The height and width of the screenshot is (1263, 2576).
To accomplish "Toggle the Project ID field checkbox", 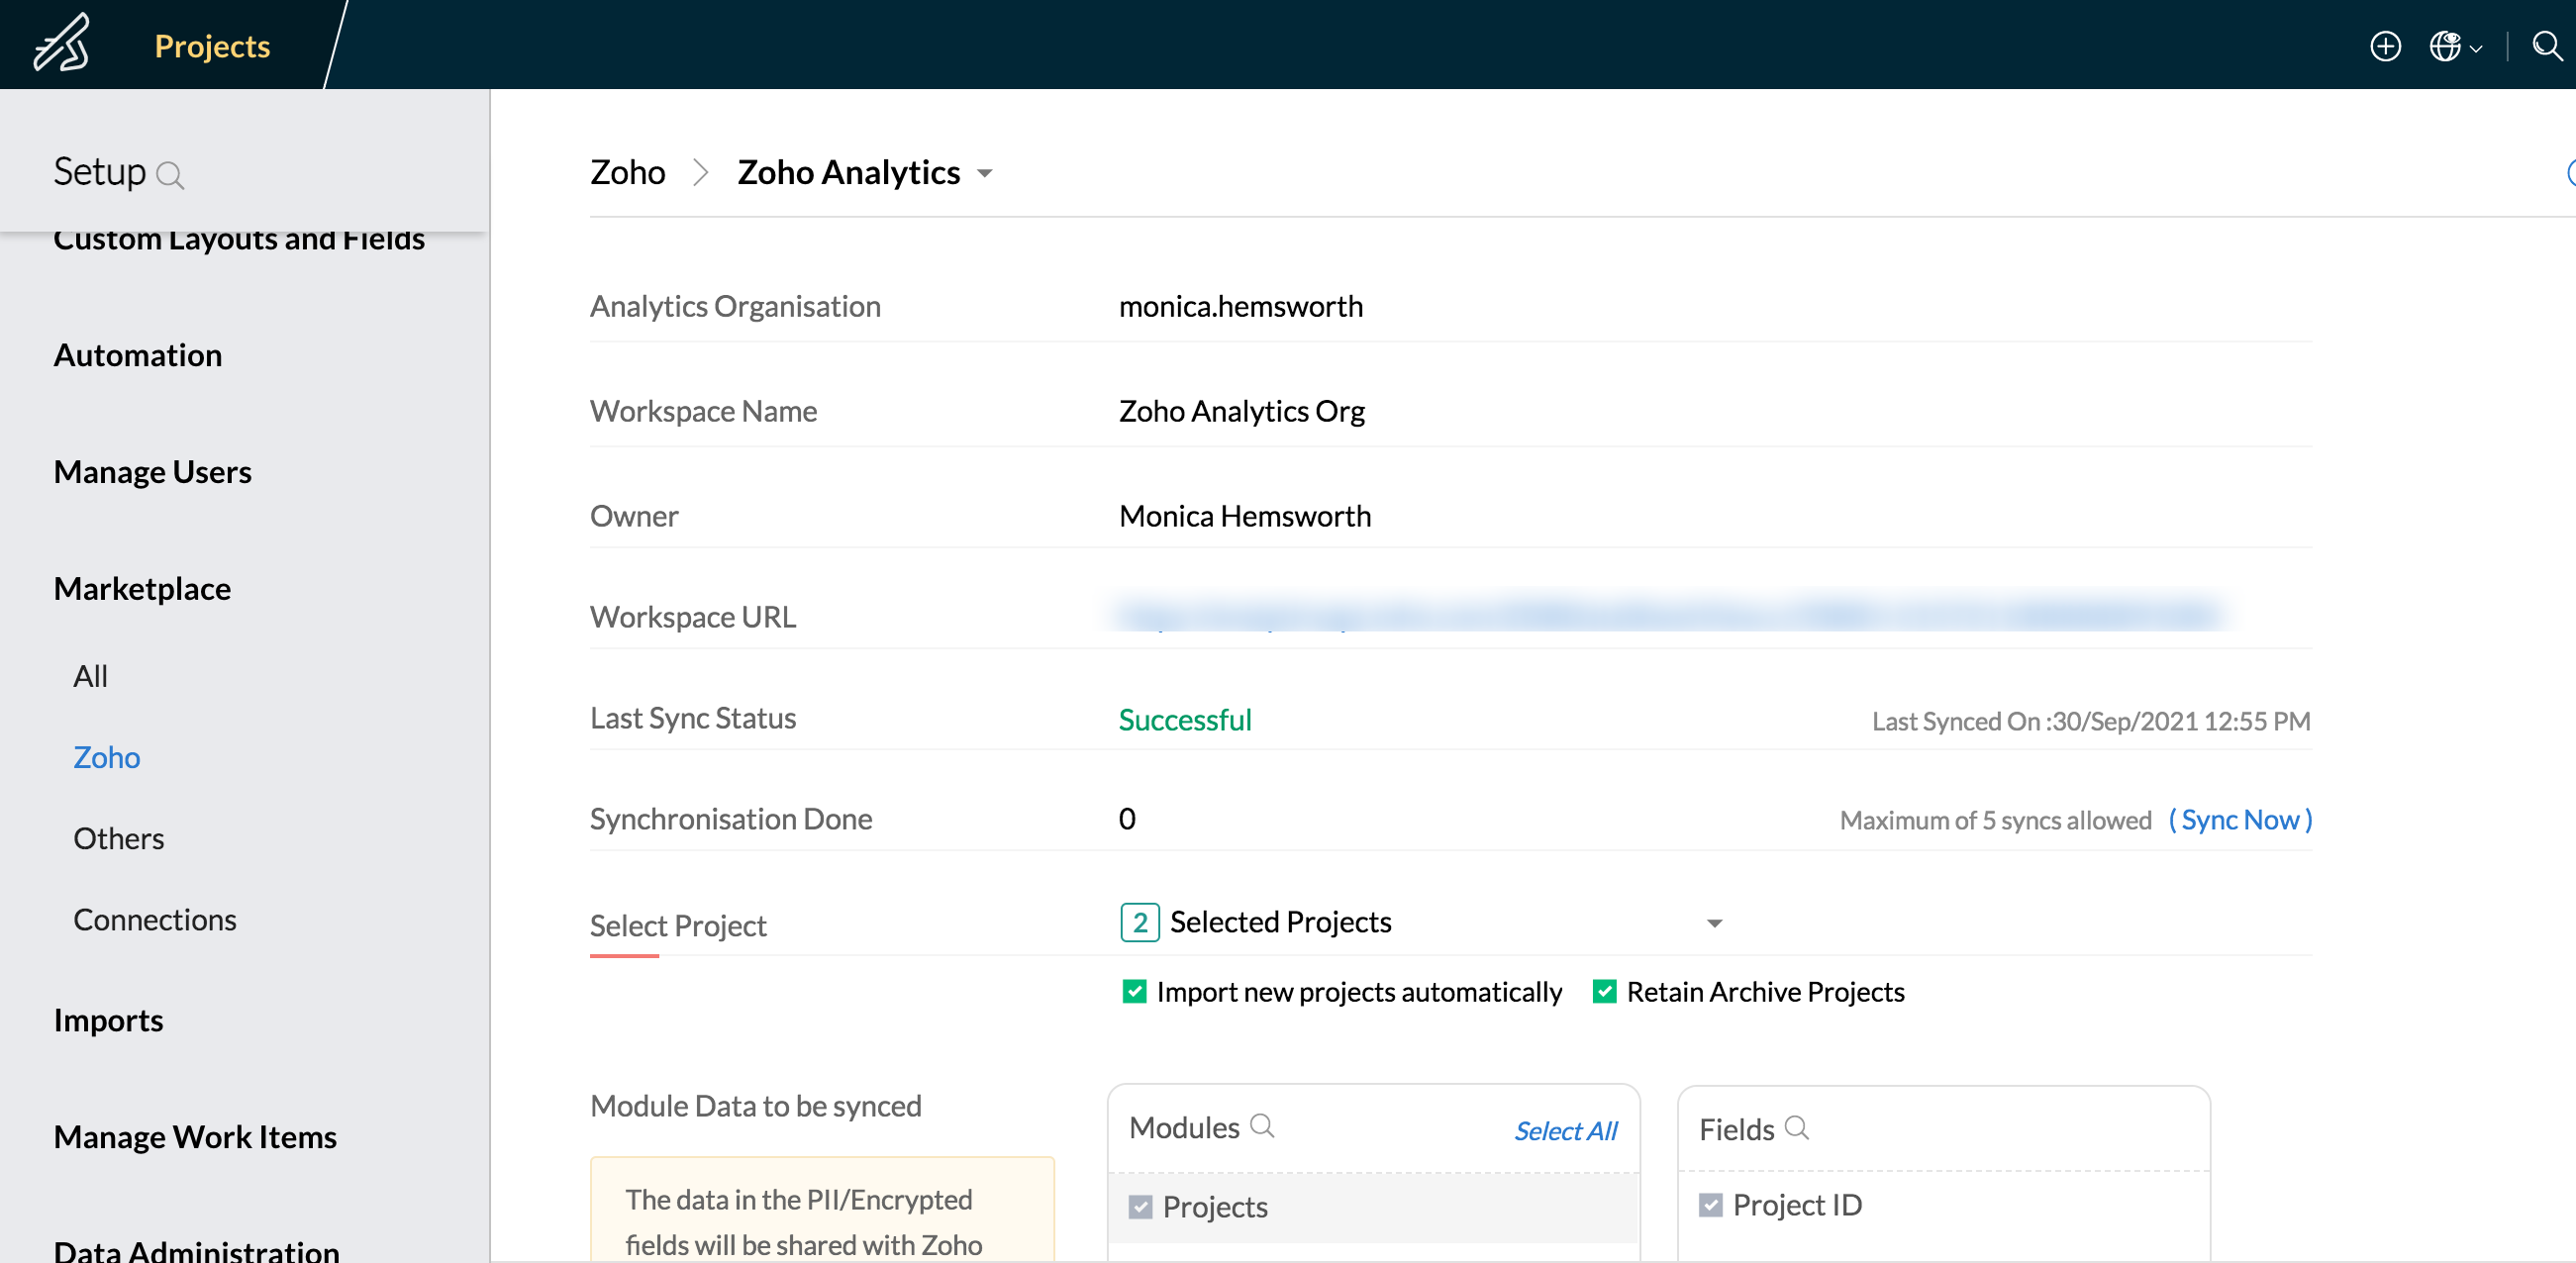I will 1711,1204.
